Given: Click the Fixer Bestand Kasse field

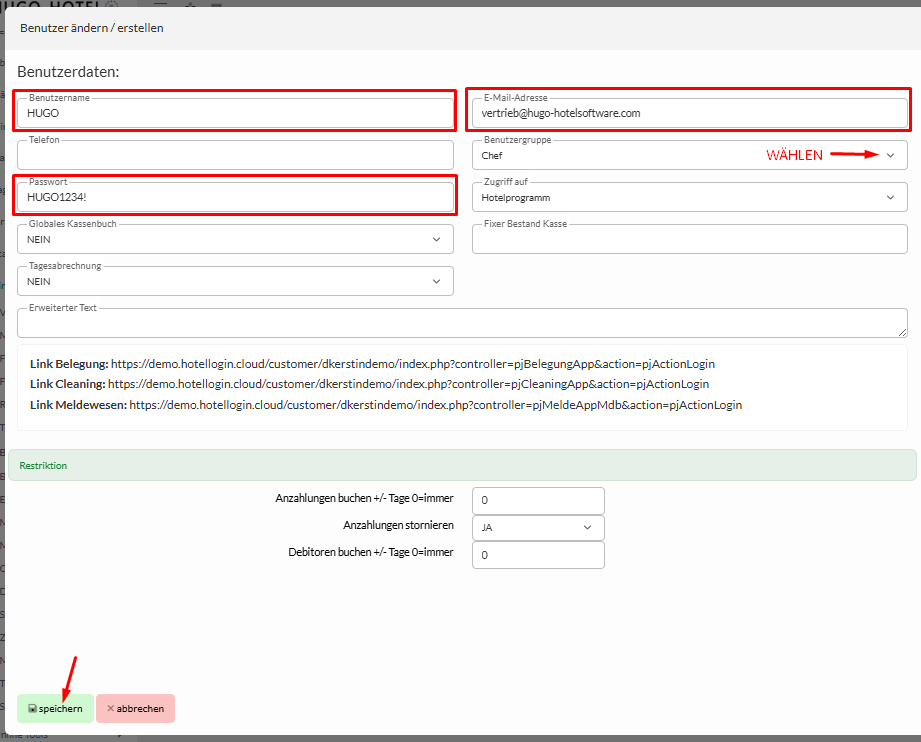Looking at the screenshot, I should [x=689, y=240].
